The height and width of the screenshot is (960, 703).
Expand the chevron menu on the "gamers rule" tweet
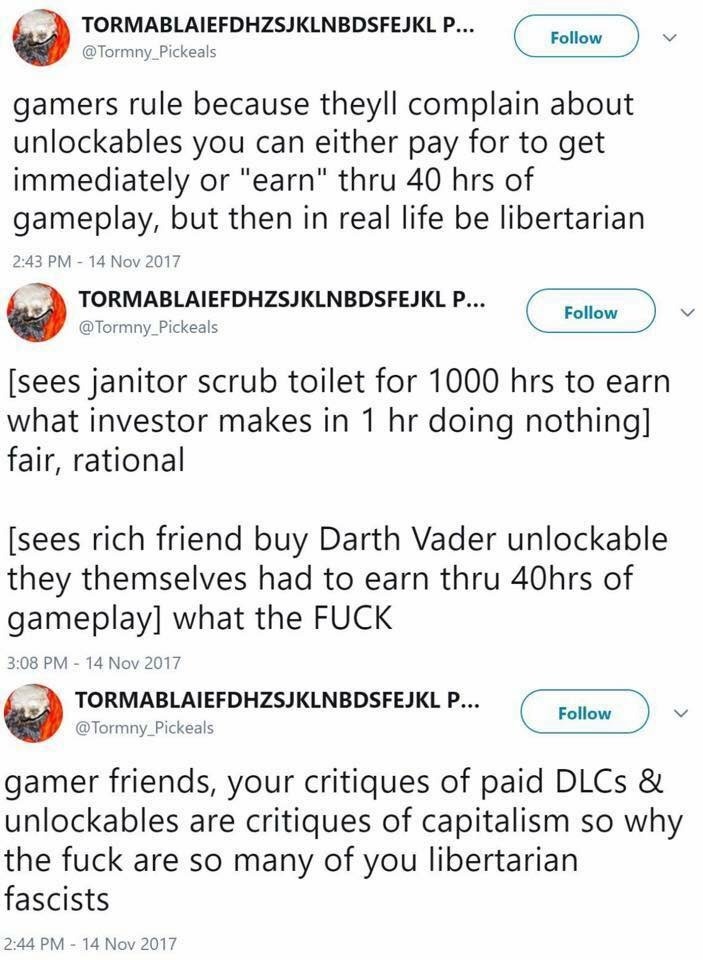click(x=671, y=38)
